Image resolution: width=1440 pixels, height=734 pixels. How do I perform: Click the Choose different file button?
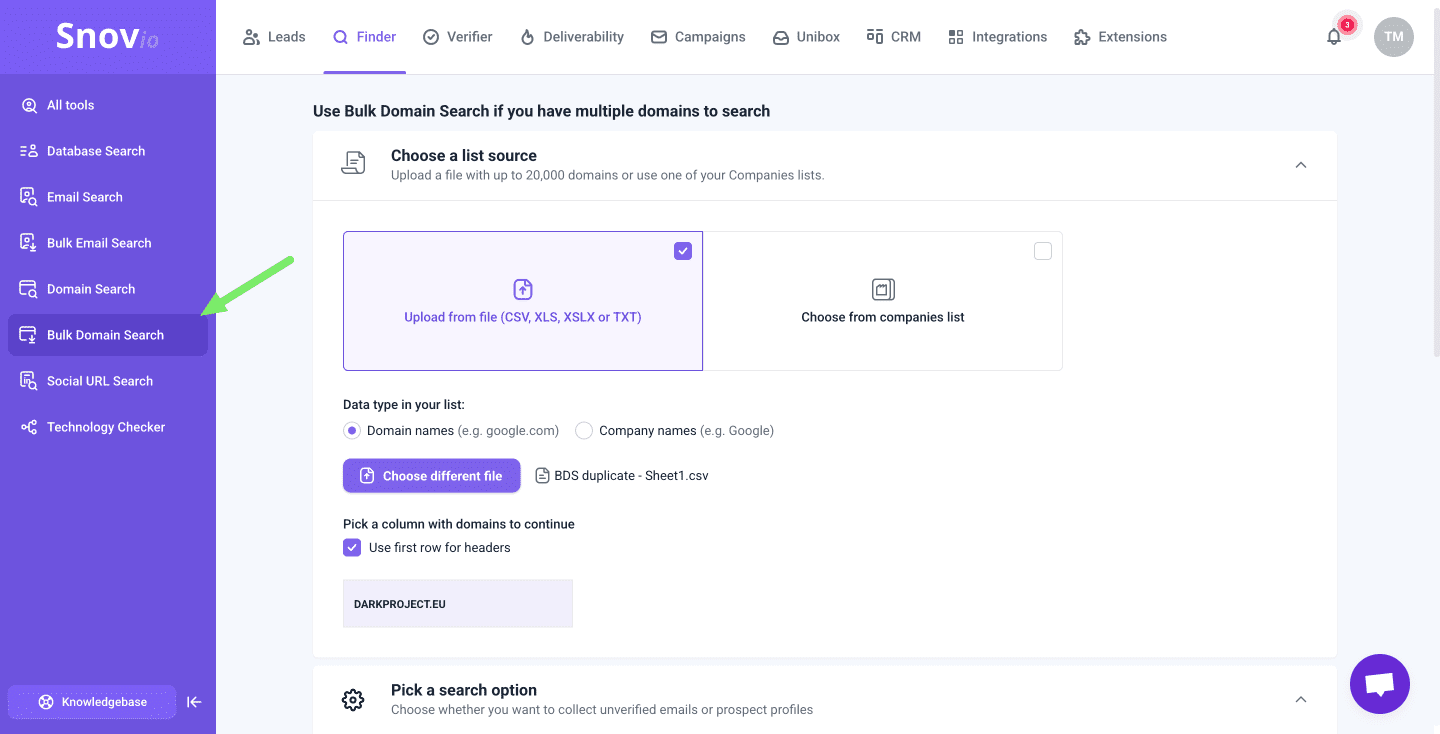click(431, 476)
